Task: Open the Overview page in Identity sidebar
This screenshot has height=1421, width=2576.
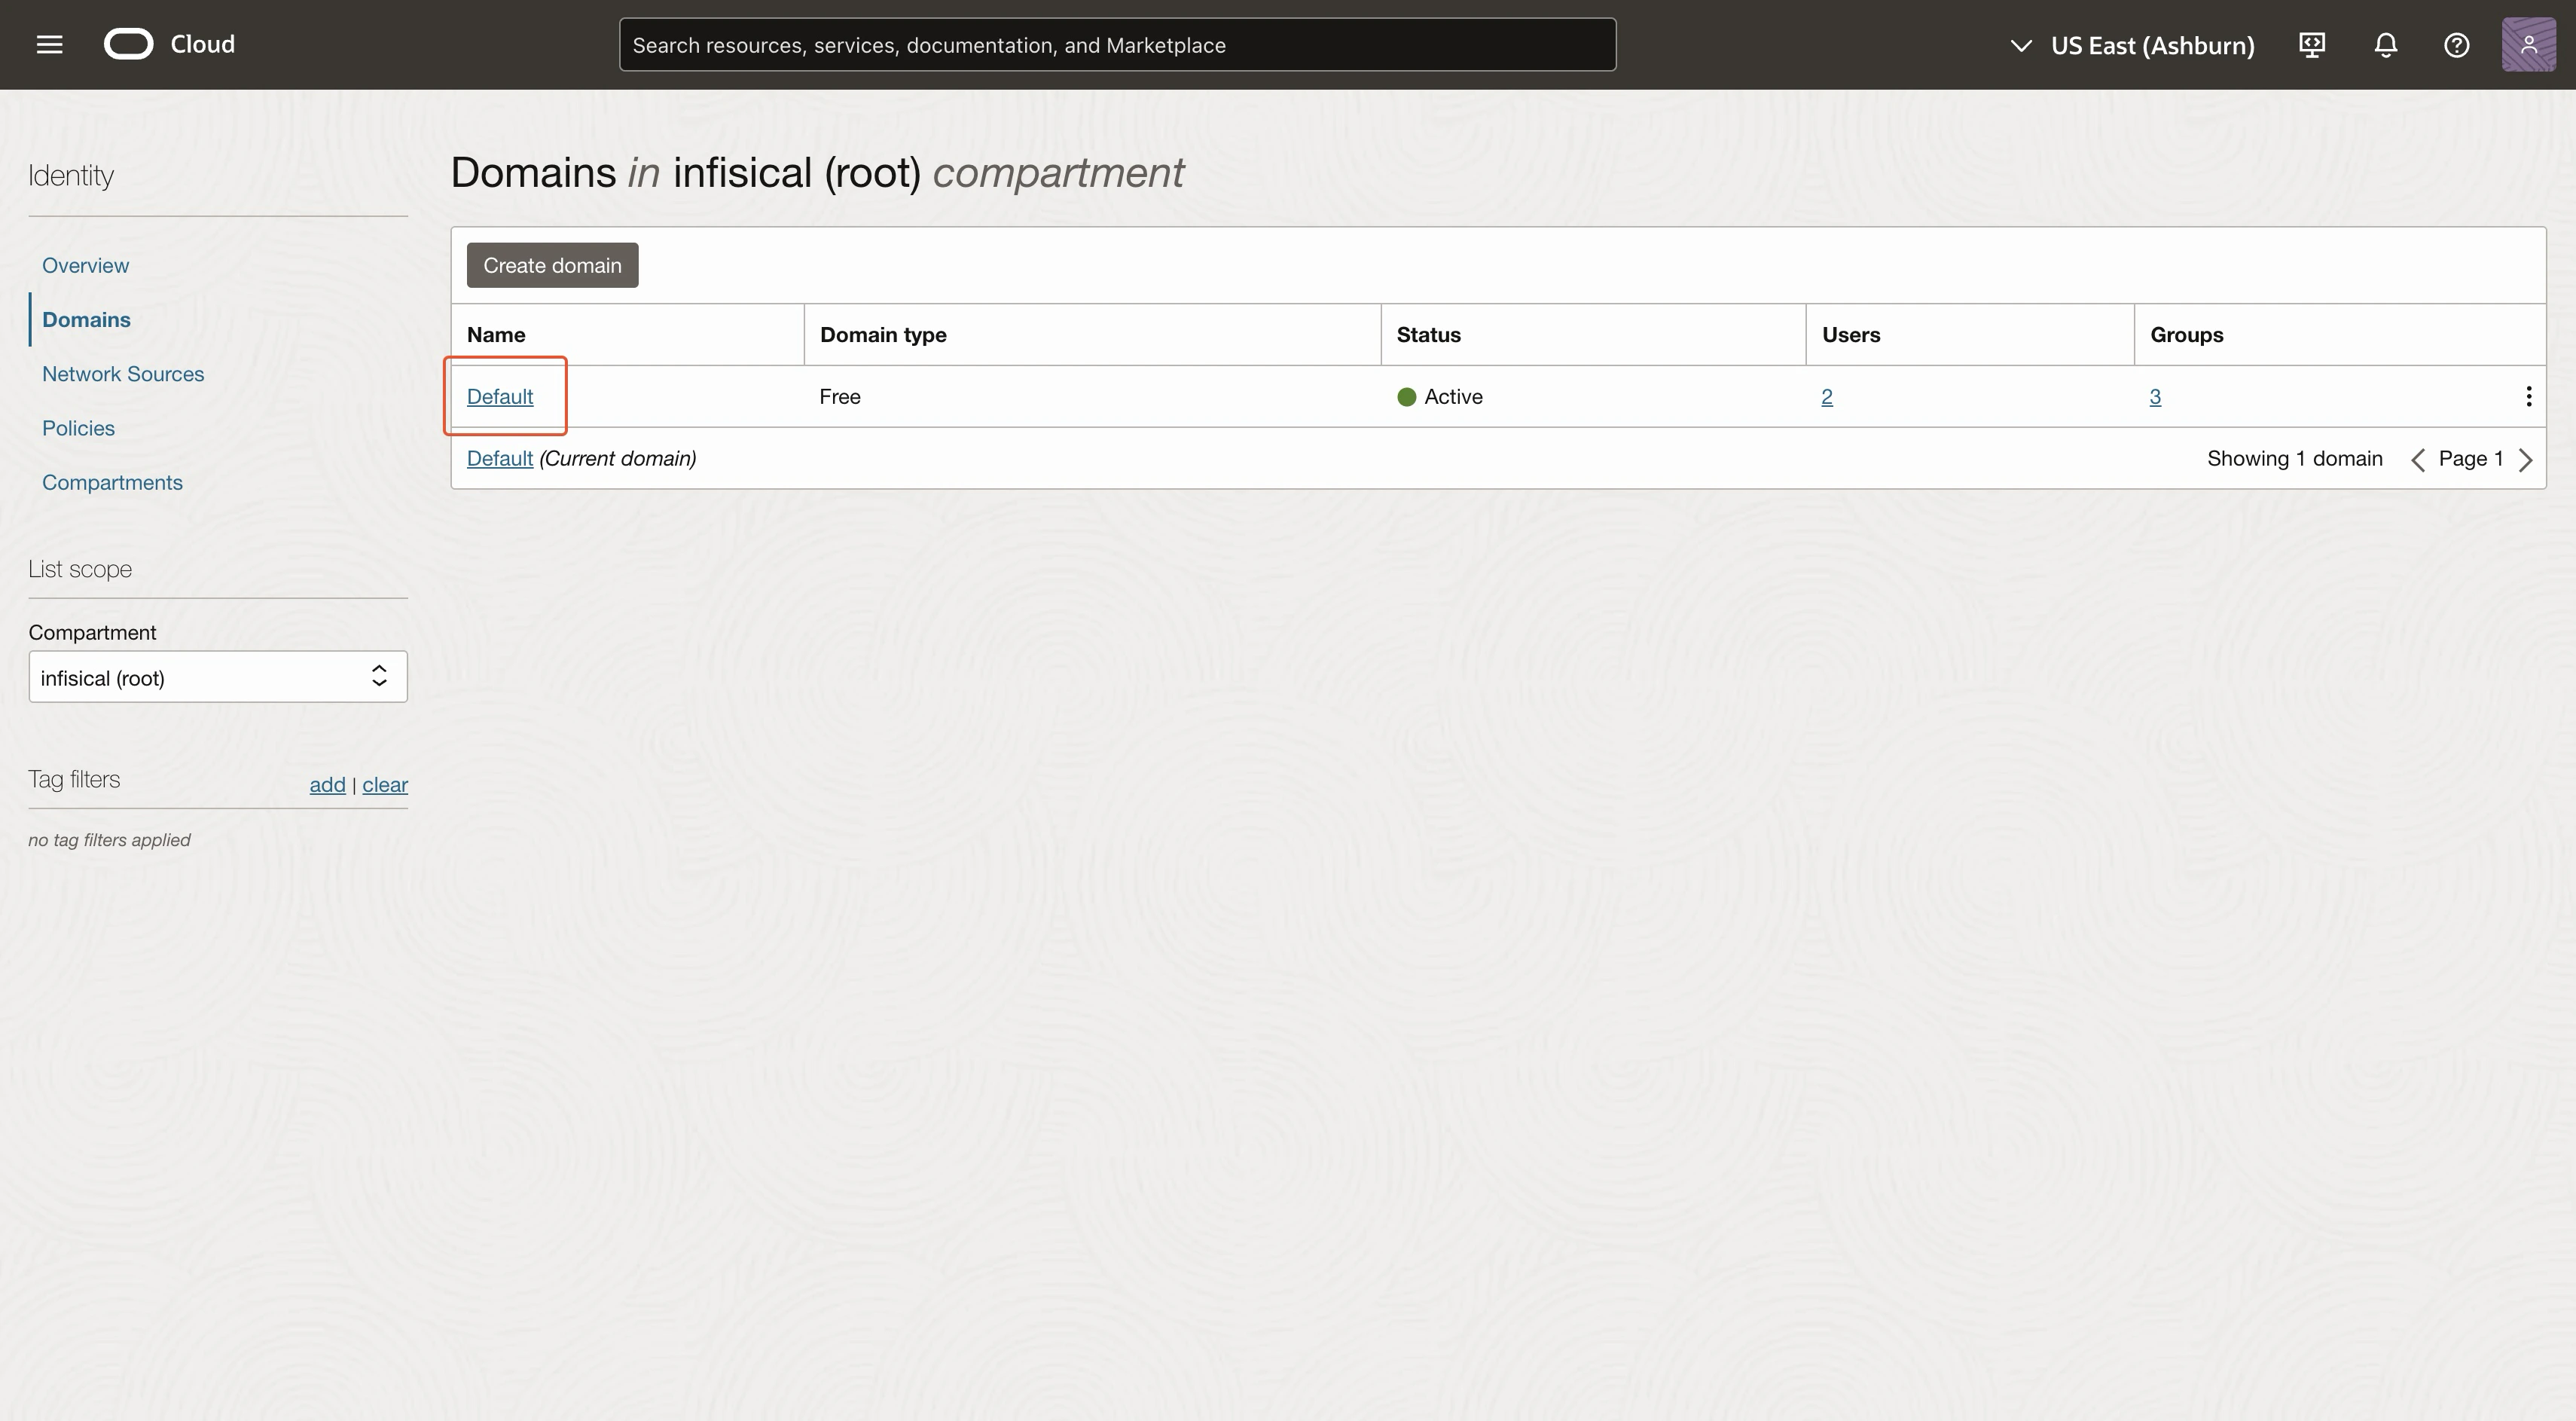Action: tap(85, 266)
